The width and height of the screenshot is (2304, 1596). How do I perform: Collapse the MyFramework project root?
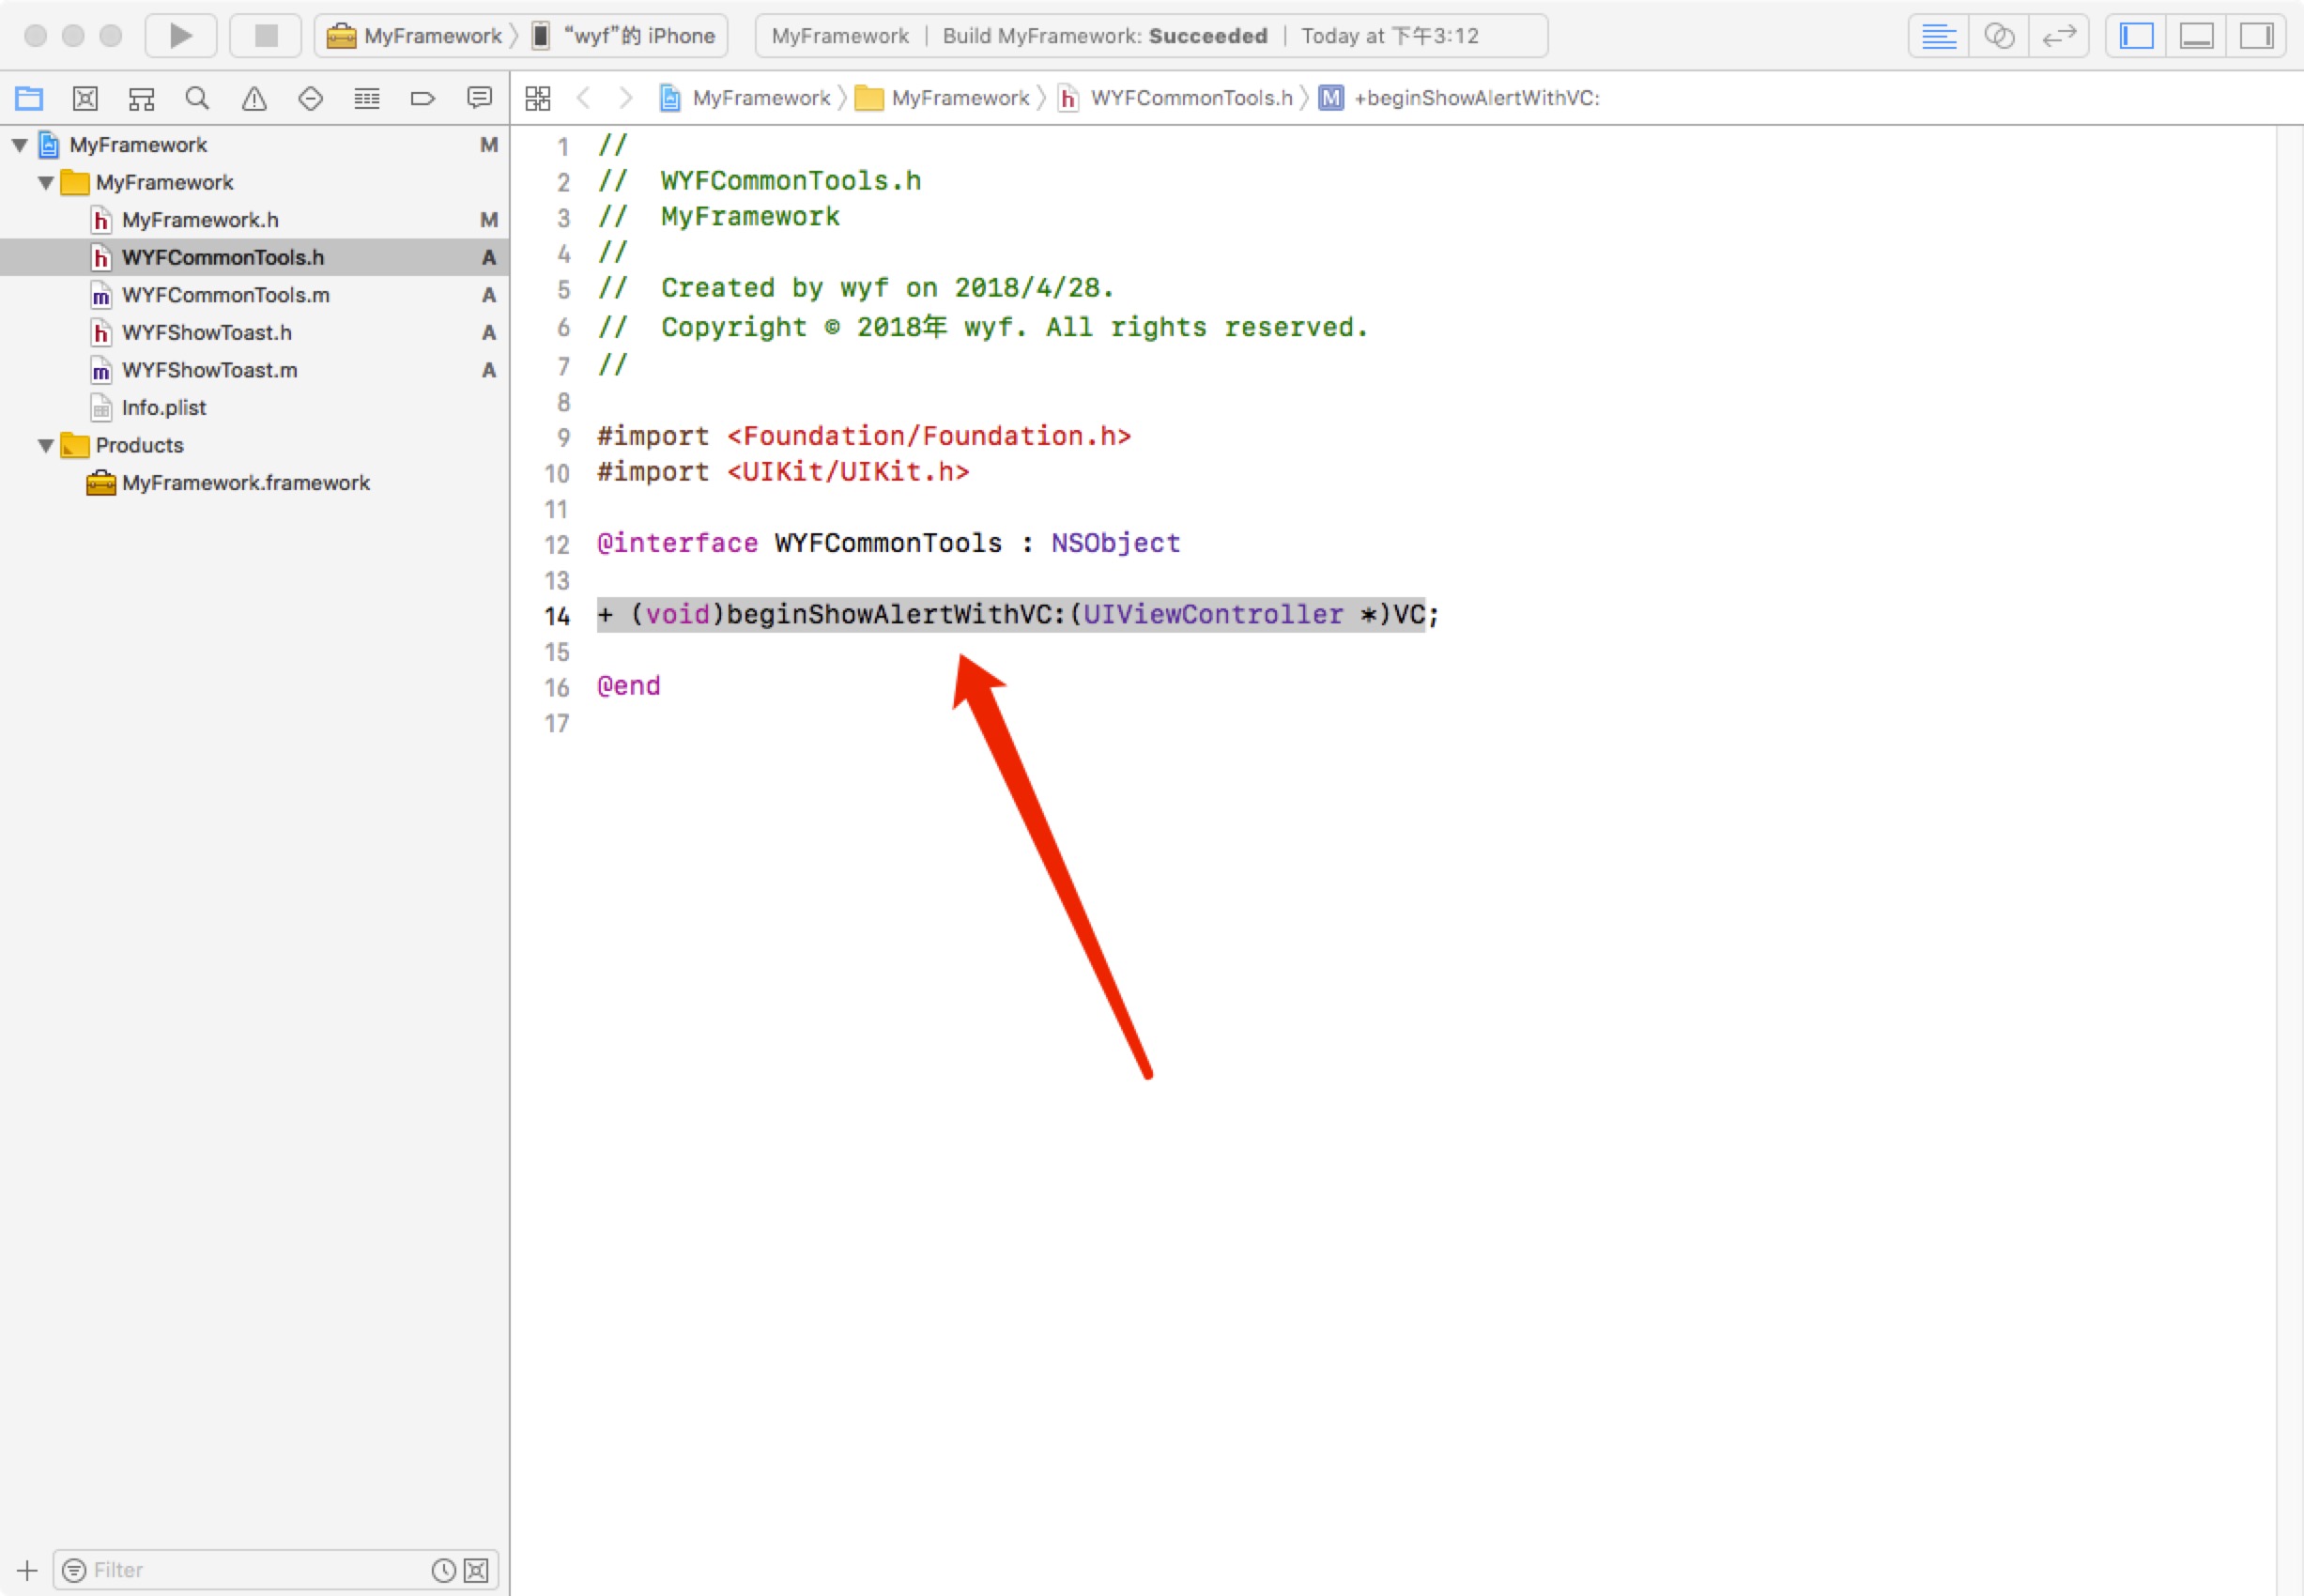[x=19, y=145]
